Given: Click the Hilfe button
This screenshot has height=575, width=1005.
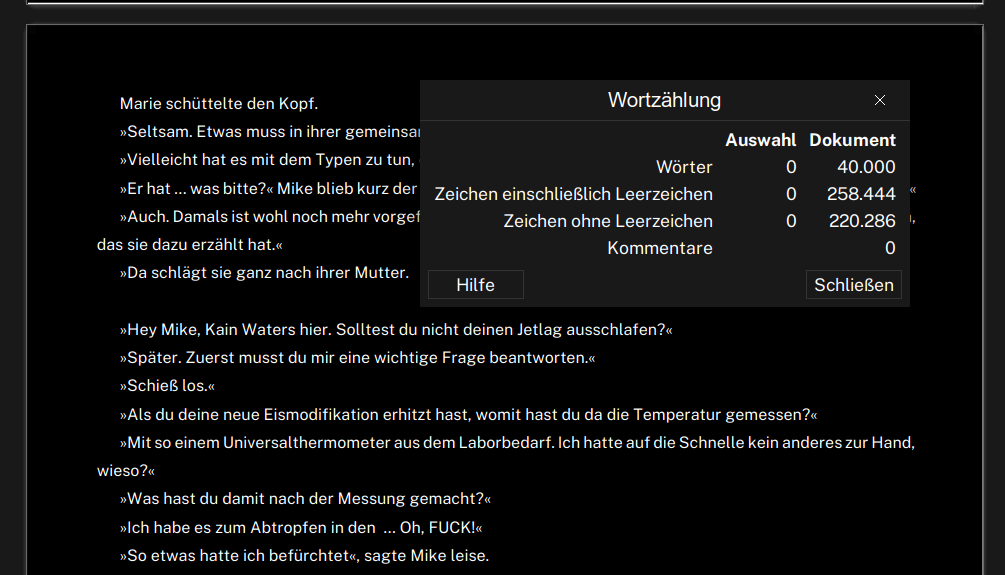Looking at the screenshot, I should 475,285.
